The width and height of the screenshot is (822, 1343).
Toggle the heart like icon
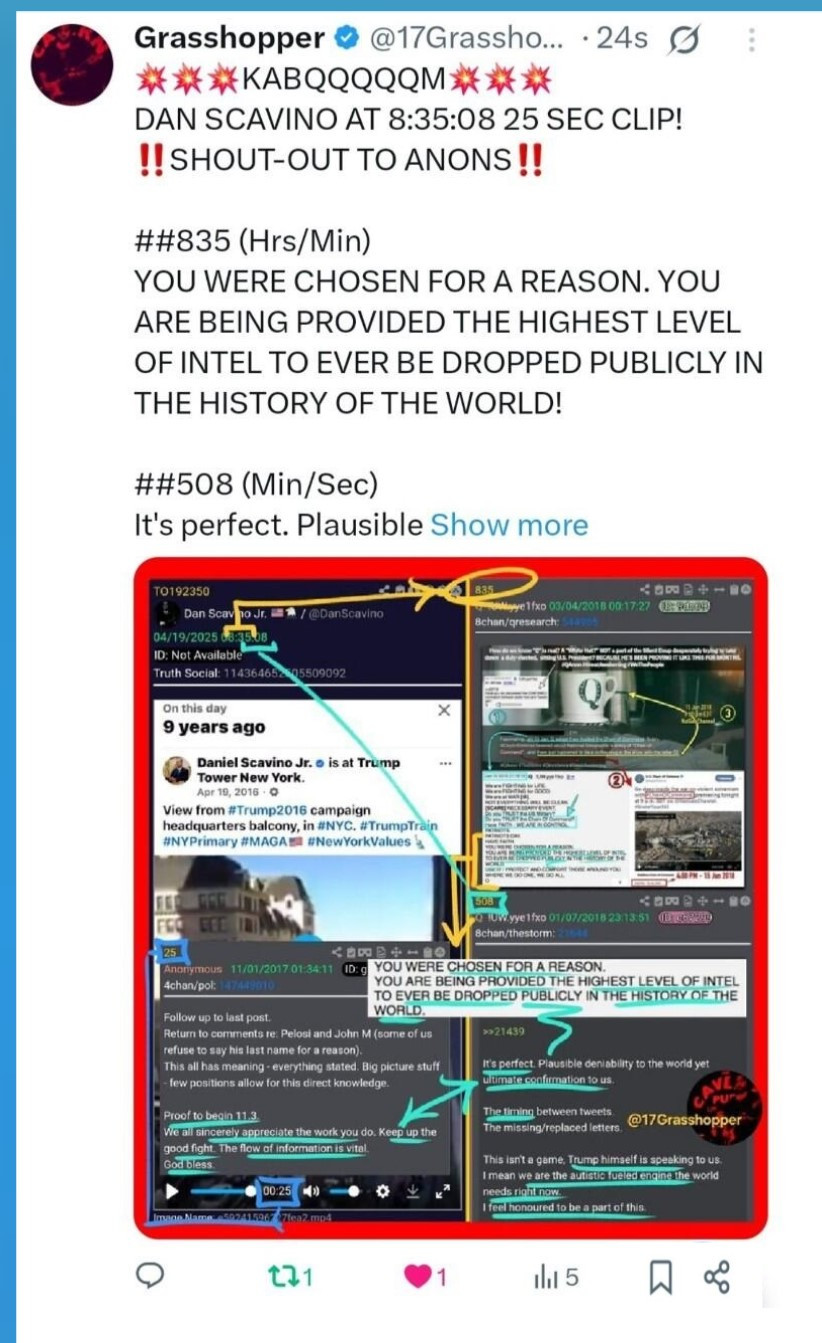[x=425, y=1276]
